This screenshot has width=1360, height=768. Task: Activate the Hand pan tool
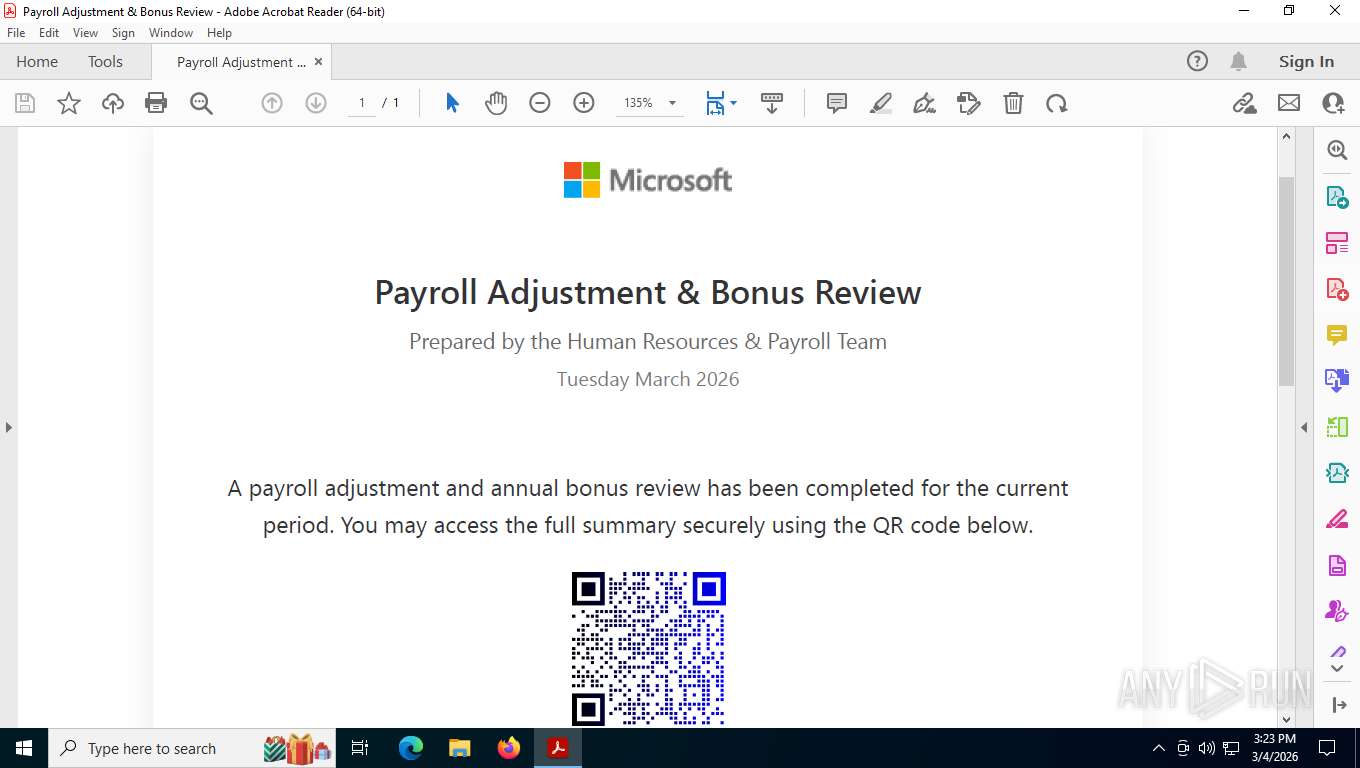[x=496, y=103]
